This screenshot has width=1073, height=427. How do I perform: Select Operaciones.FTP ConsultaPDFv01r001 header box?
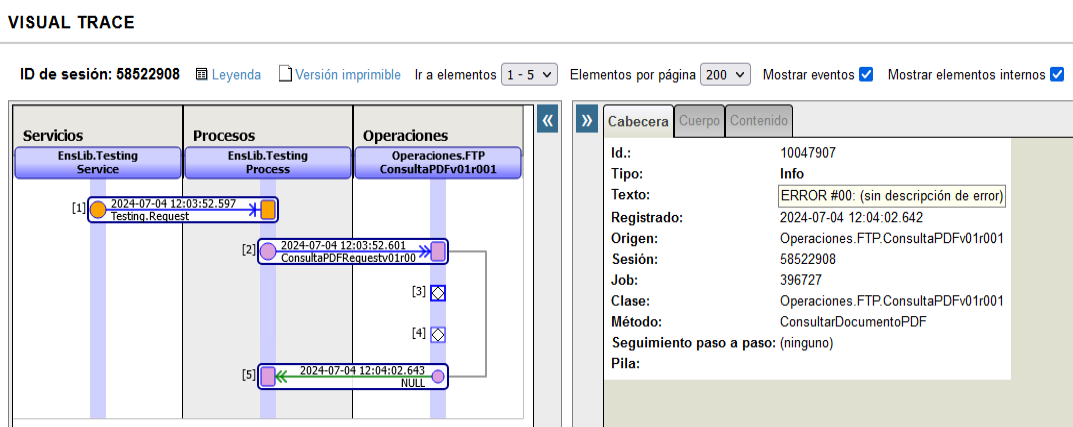438,163
